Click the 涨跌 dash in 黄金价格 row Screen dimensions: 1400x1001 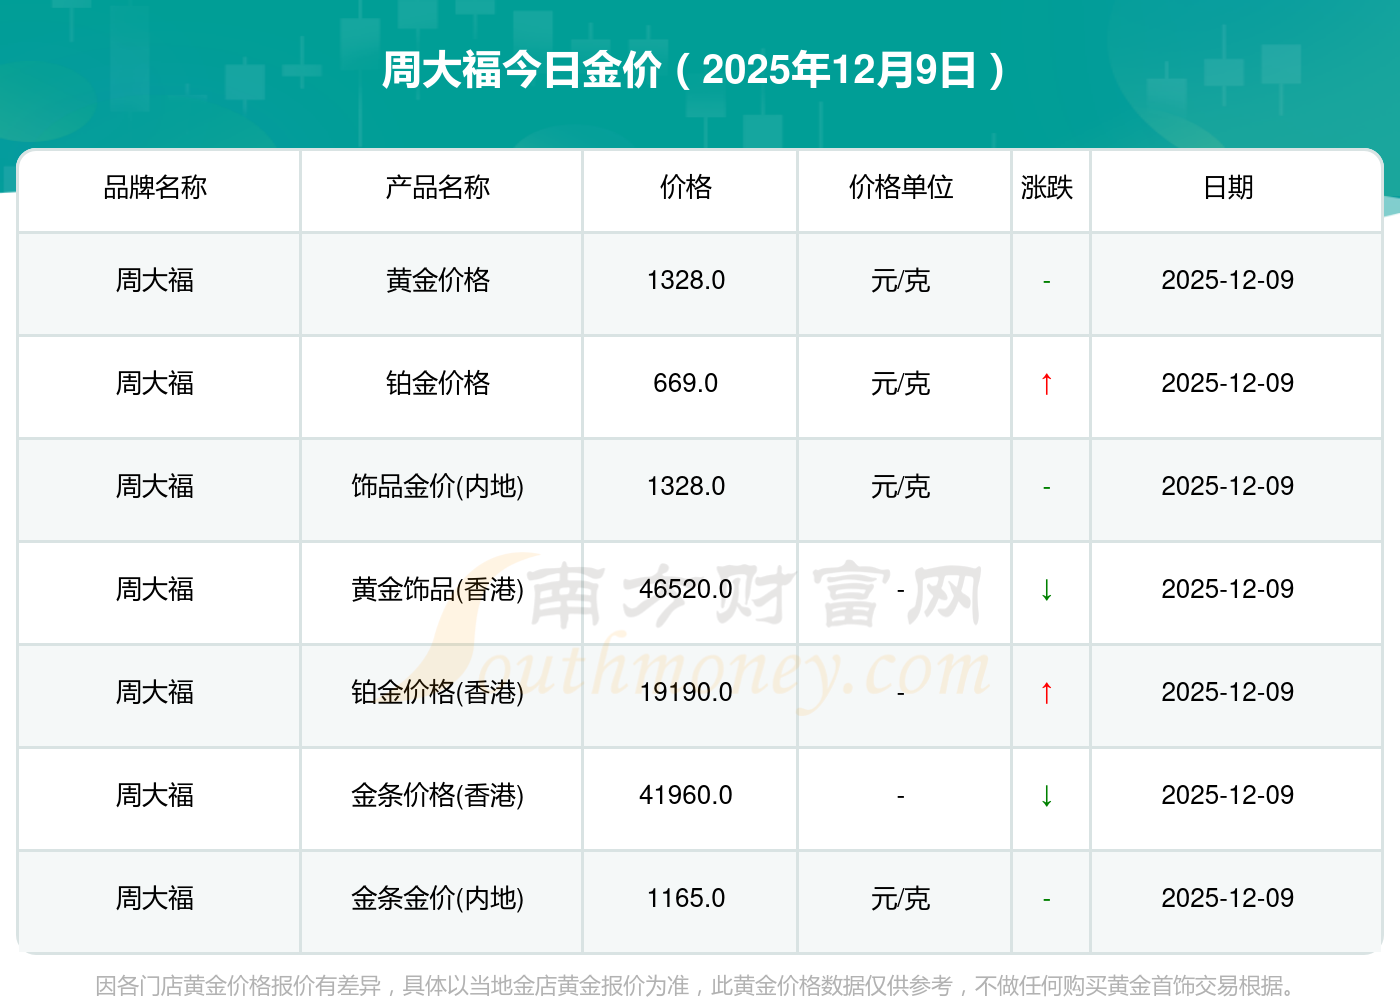(x=1046, y=282)
